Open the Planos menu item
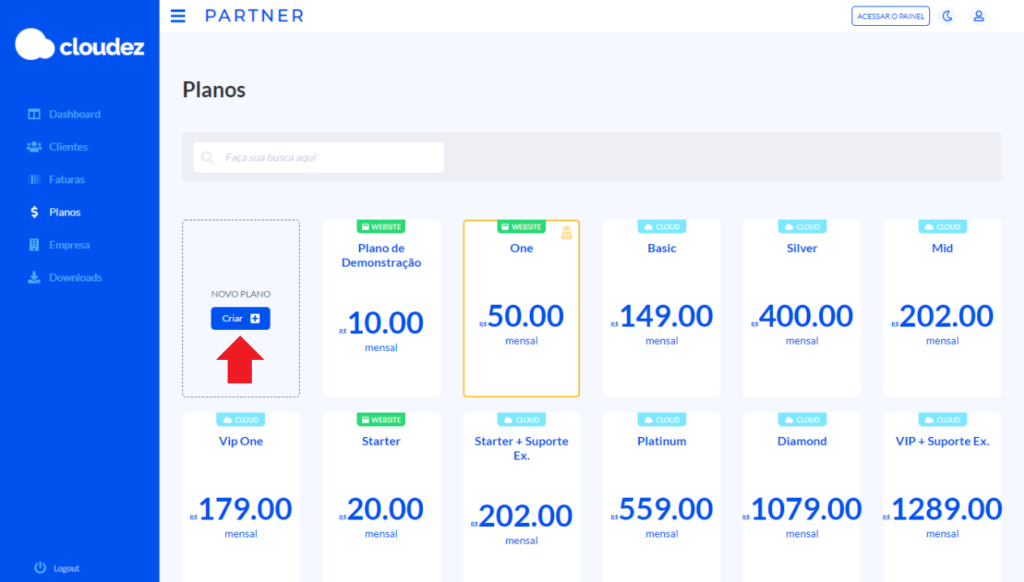This screenshot has height=582, width=1024. pyautogui.click(x=65, y=212)
